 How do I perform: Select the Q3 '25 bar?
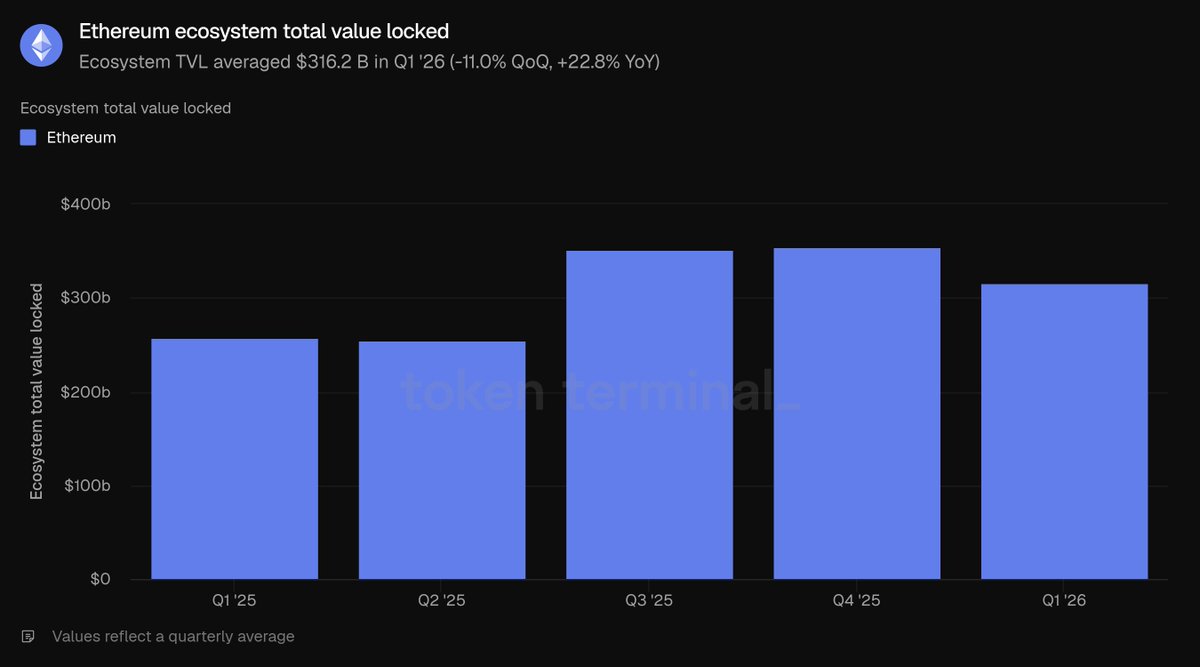click(650, 415)
